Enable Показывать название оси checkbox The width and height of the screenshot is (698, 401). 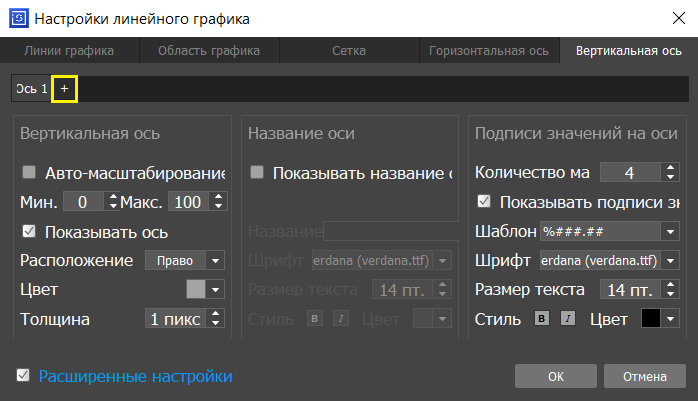pyautogui.click(x=258, y=172)
